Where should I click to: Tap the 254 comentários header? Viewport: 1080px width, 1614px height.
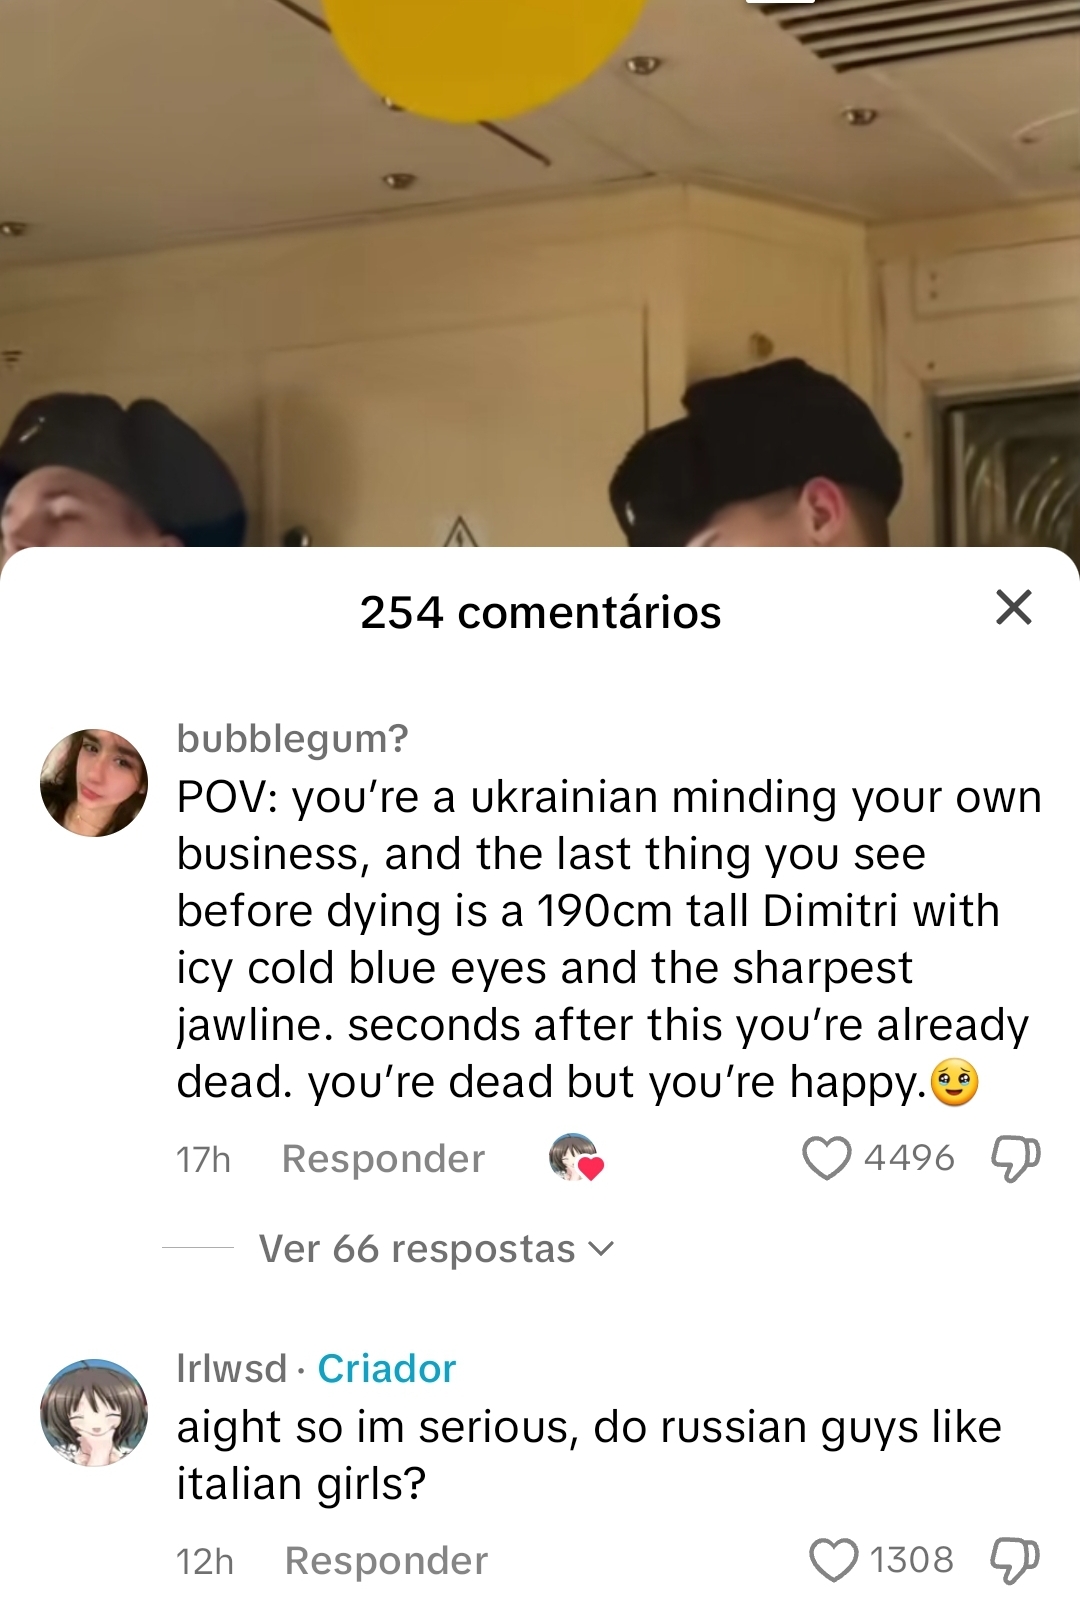point(540,612)
